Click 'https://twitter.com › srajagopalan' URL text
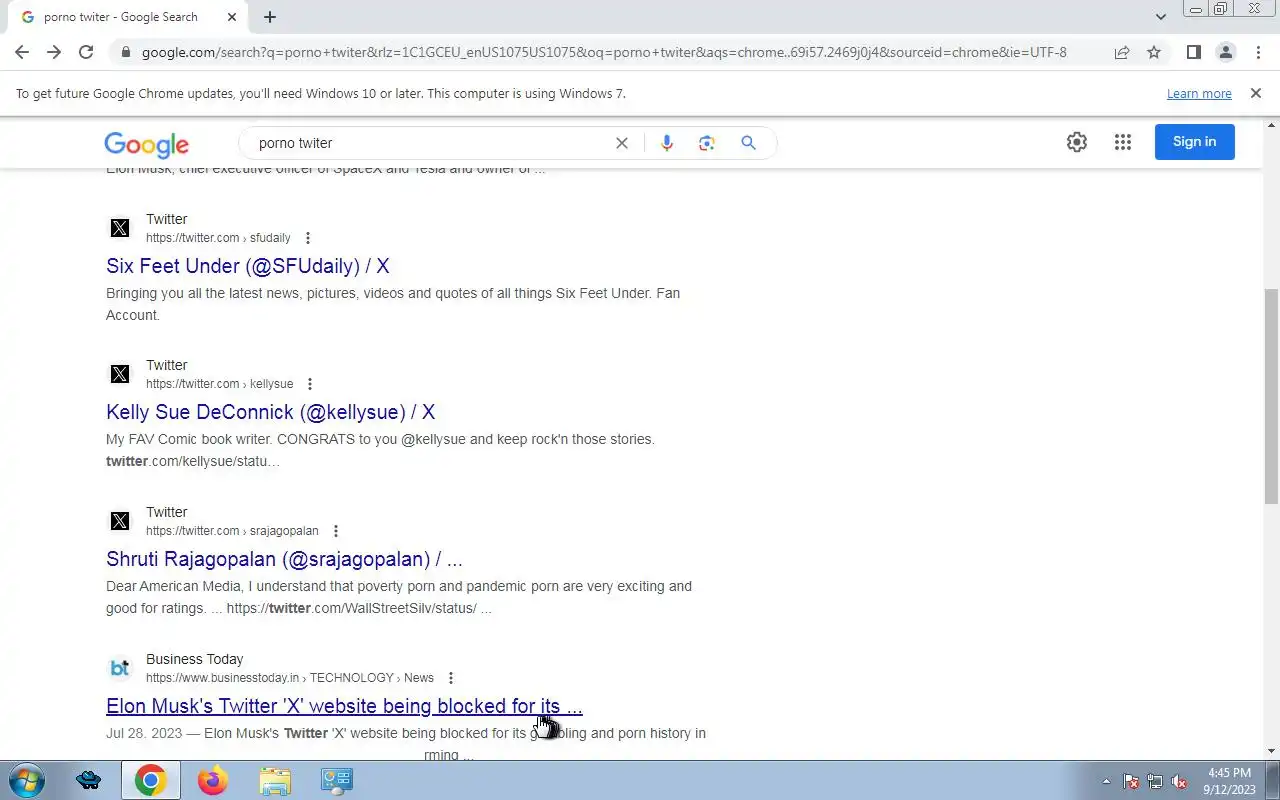This screenshot has width=1280, height=800. point(232,531)
